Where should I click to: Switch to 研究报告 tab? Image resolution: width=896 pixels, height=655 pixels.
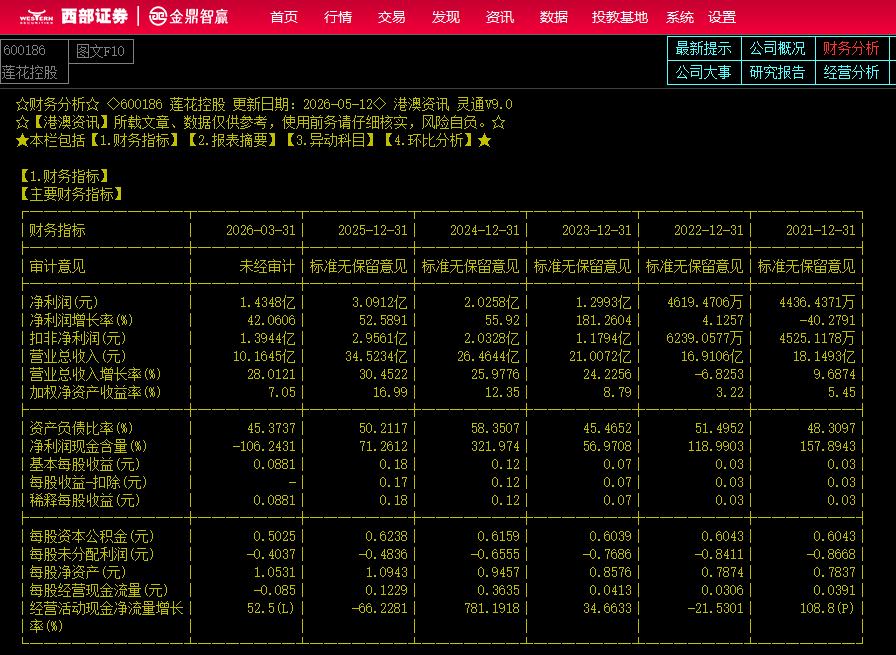[778, 73]
